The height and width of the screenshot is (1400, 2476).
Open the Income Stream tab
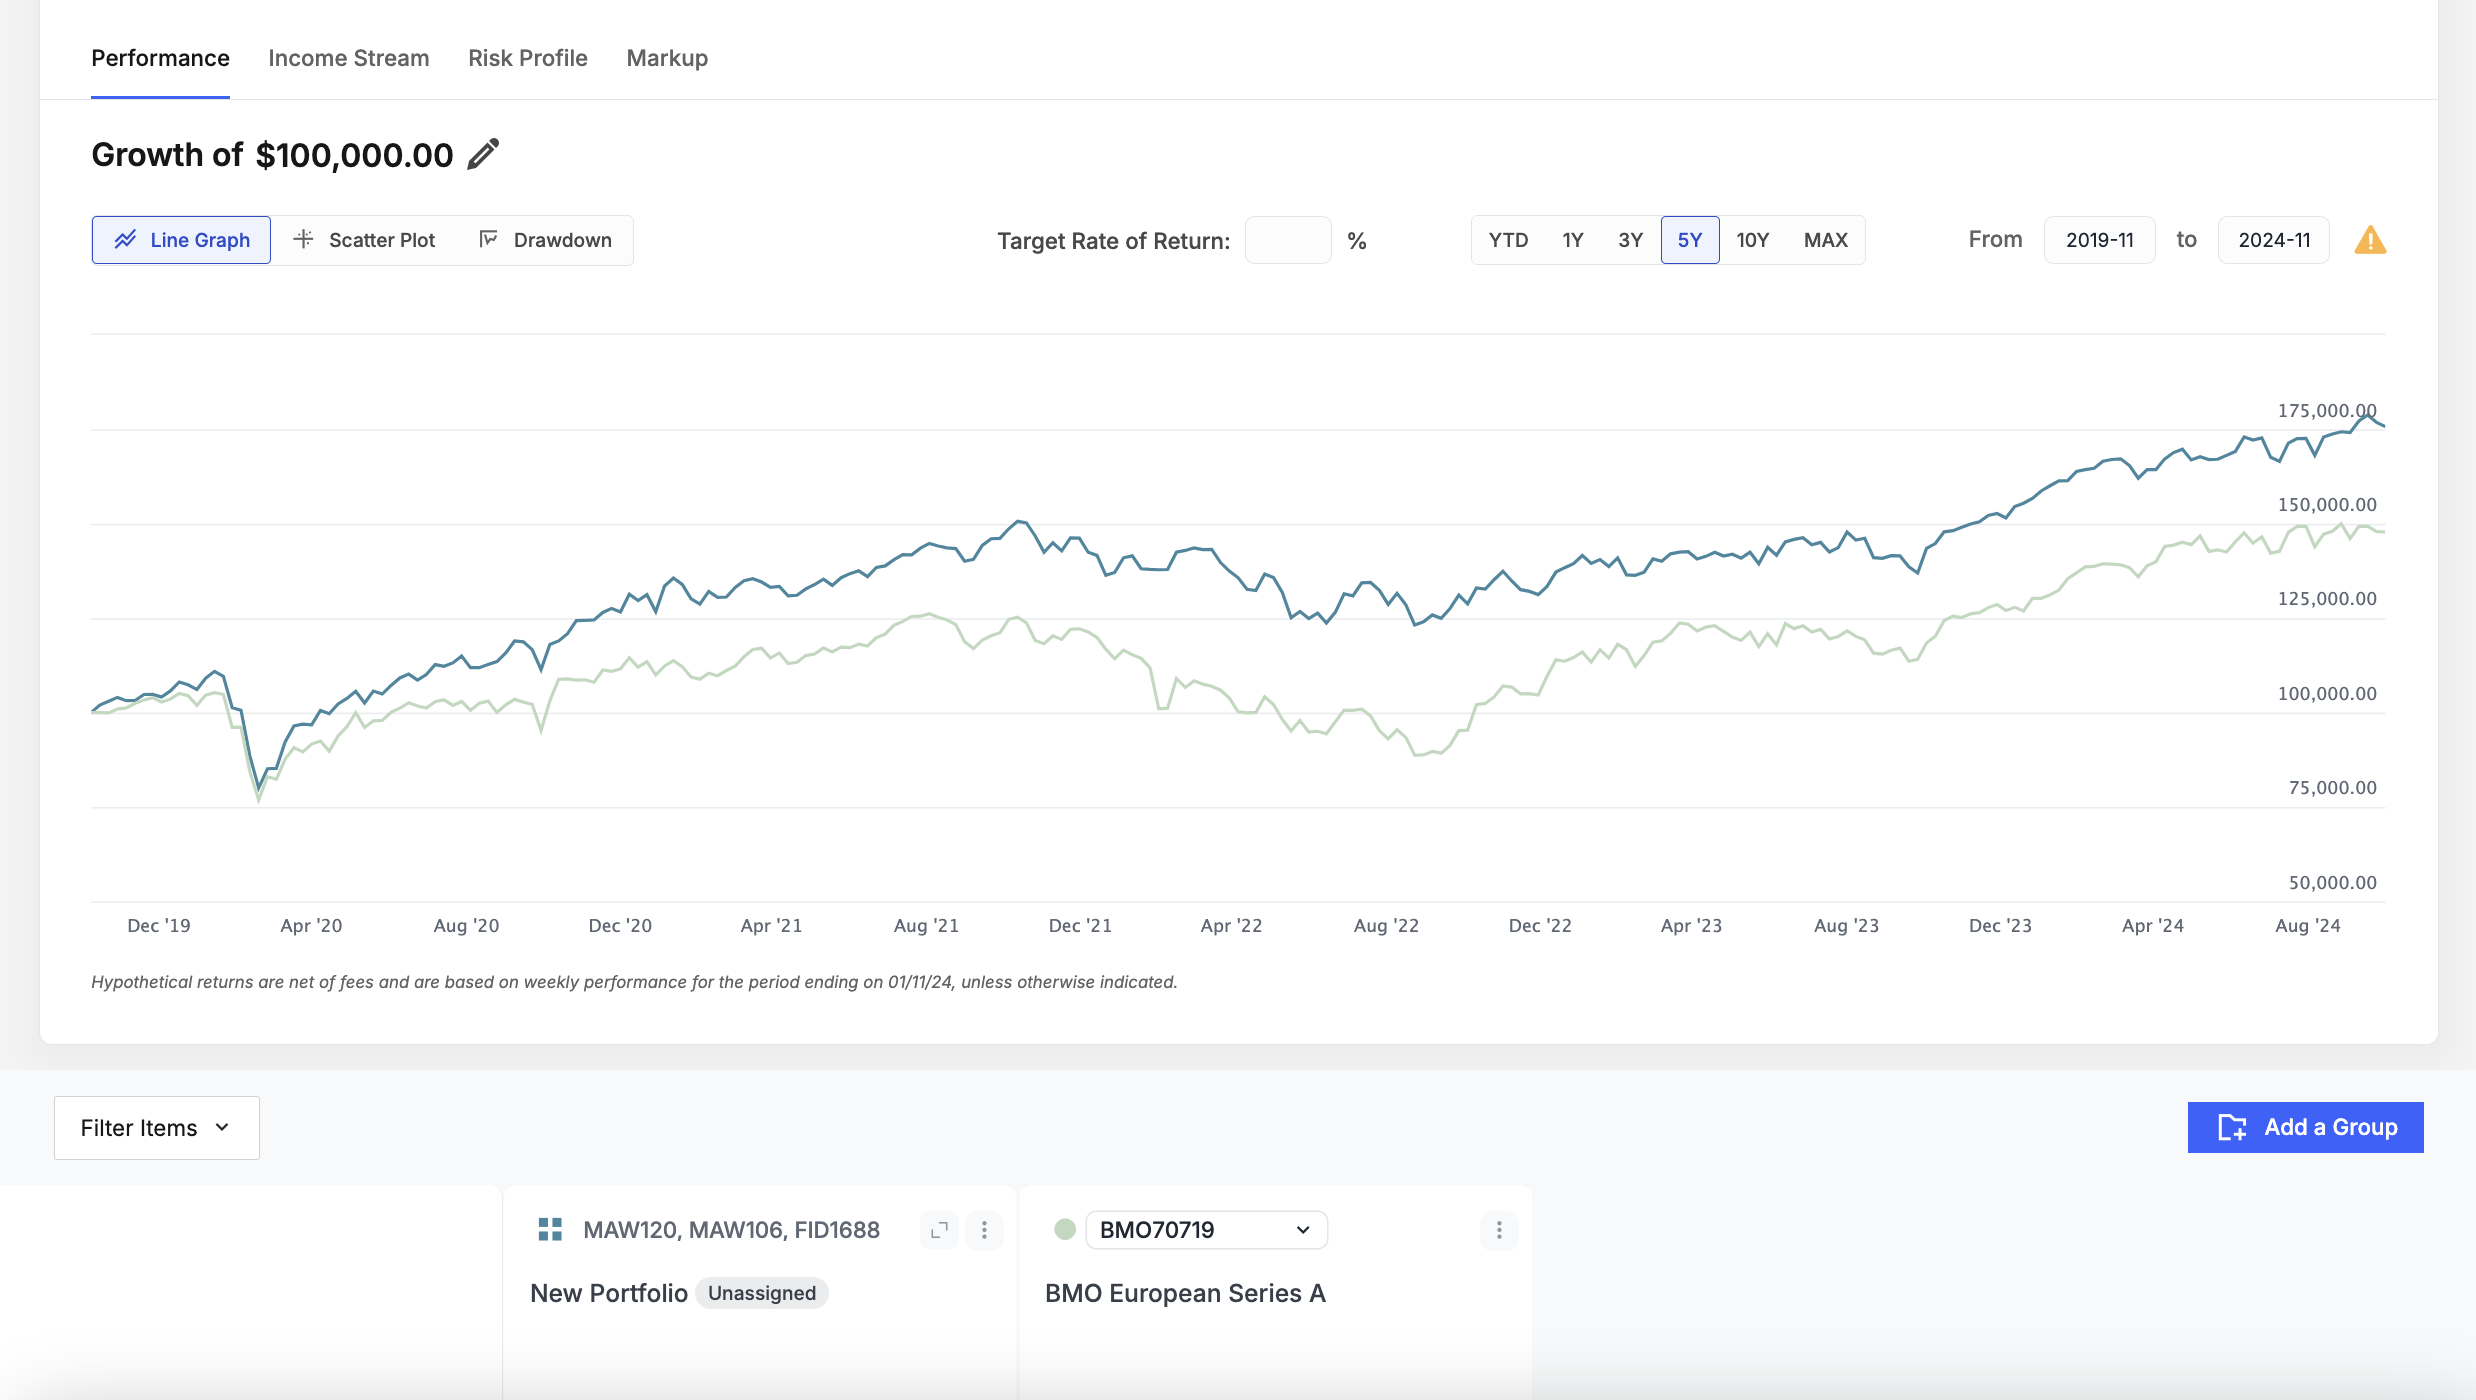pos(349,58)
